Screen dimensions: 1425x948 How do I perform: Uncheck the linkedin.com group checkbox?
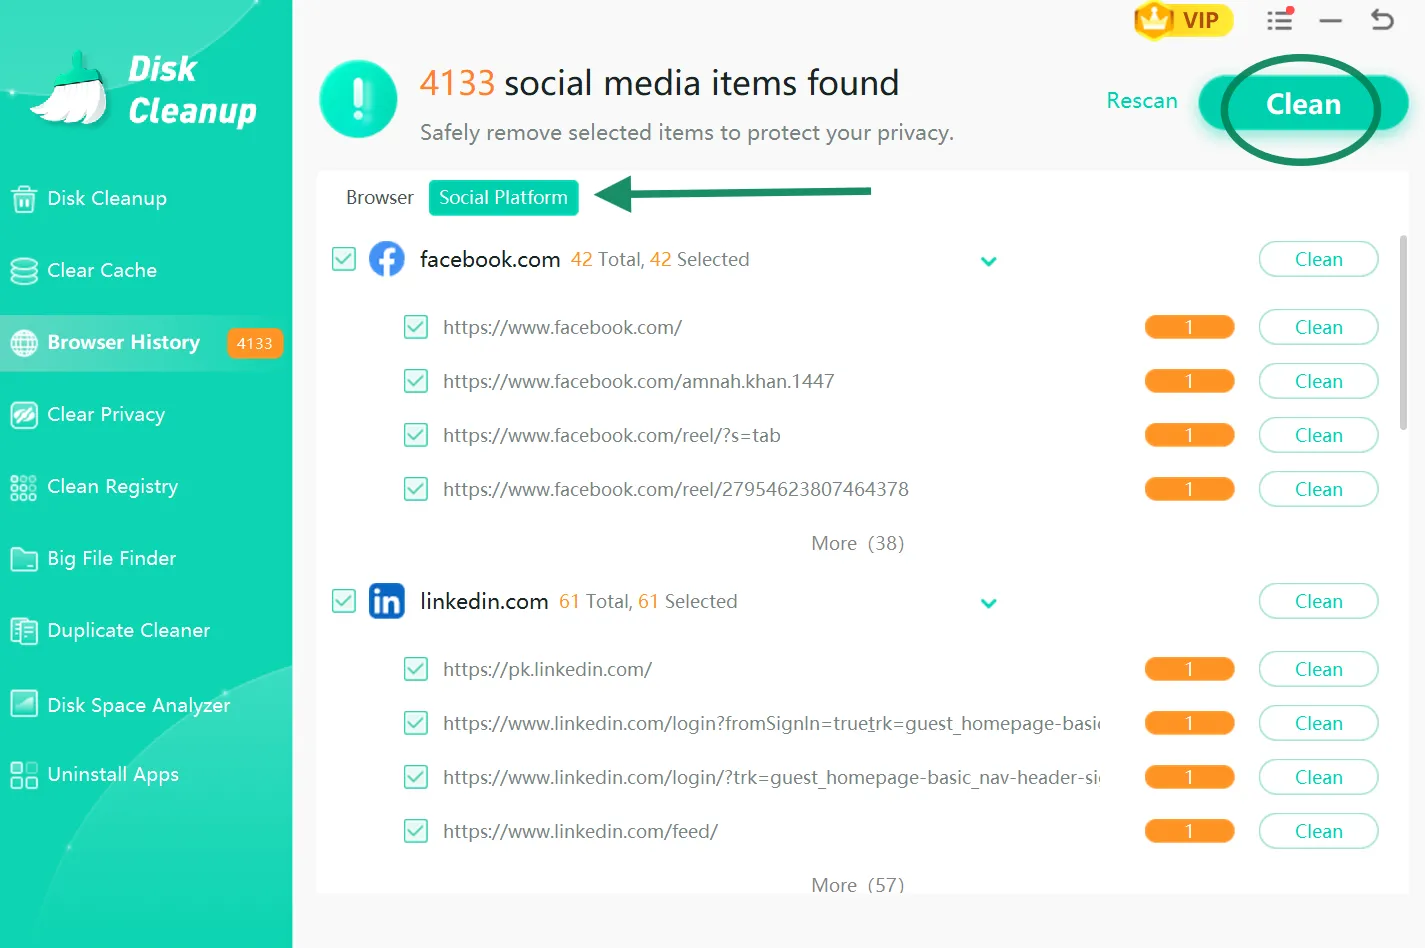point(344,601)
